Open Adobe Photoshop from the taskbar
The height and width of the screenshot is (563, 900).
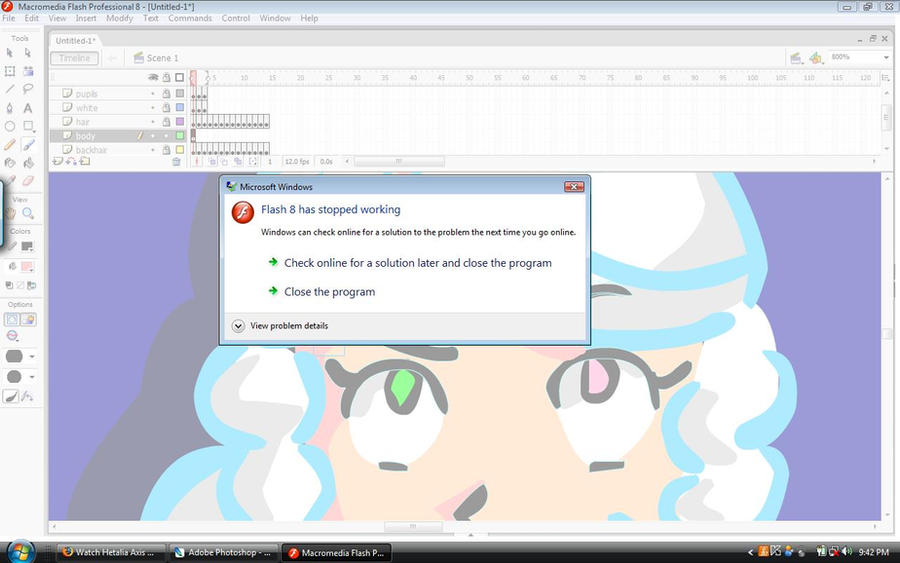pyautogui.click(x=224, y=553)
